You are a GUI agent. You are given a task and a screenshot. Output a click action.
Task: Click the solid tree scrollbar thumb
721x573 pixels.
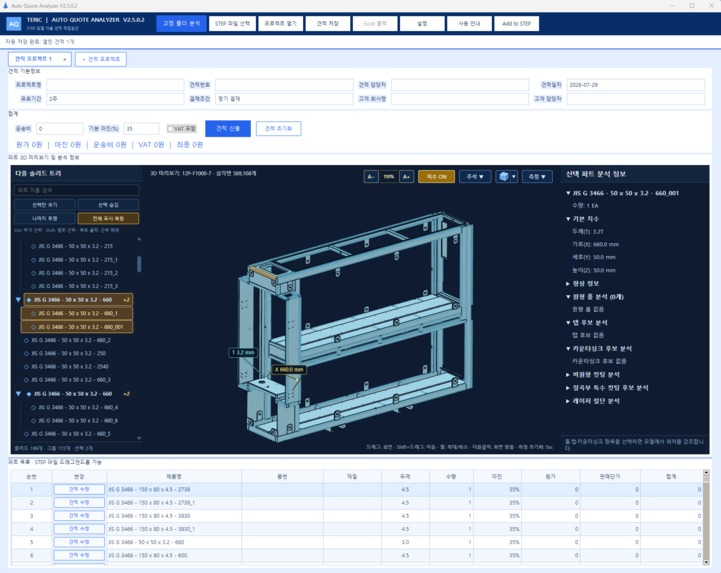(x=139, y=264)
